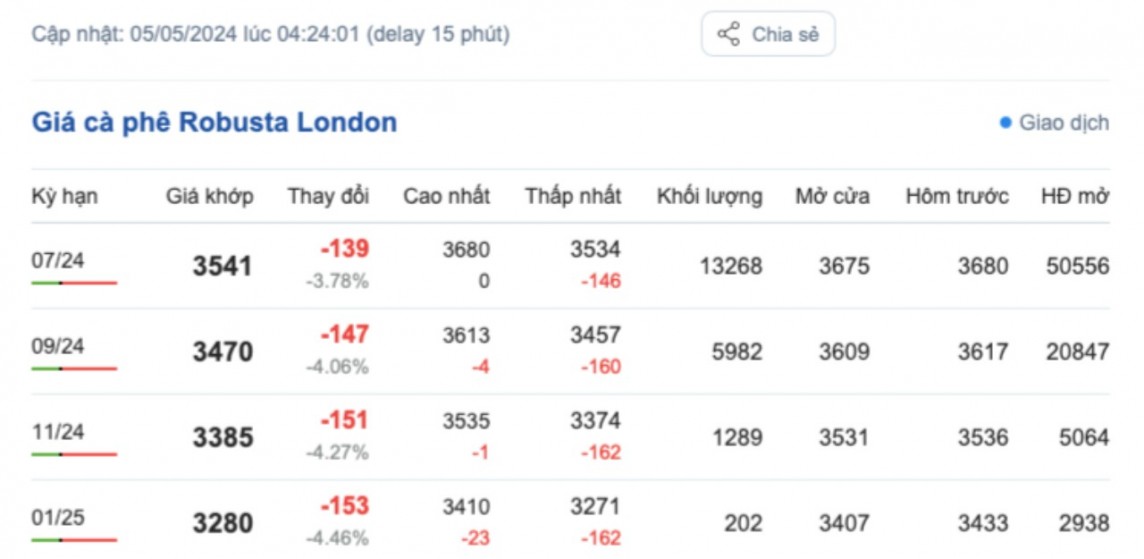Select the 11/24 contract term

pos(58,432)
